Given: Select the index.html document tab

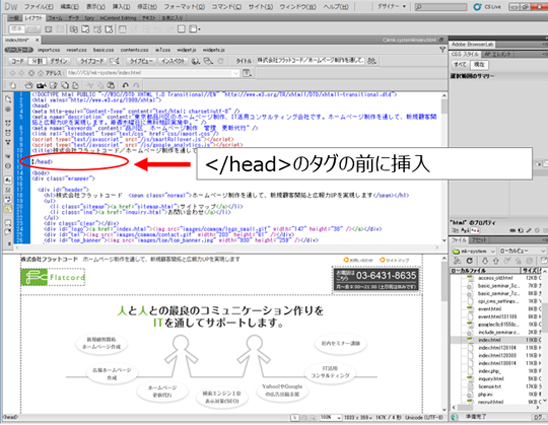Looking at the screenshot, I should pyautogui.click(x=17, y=40).
